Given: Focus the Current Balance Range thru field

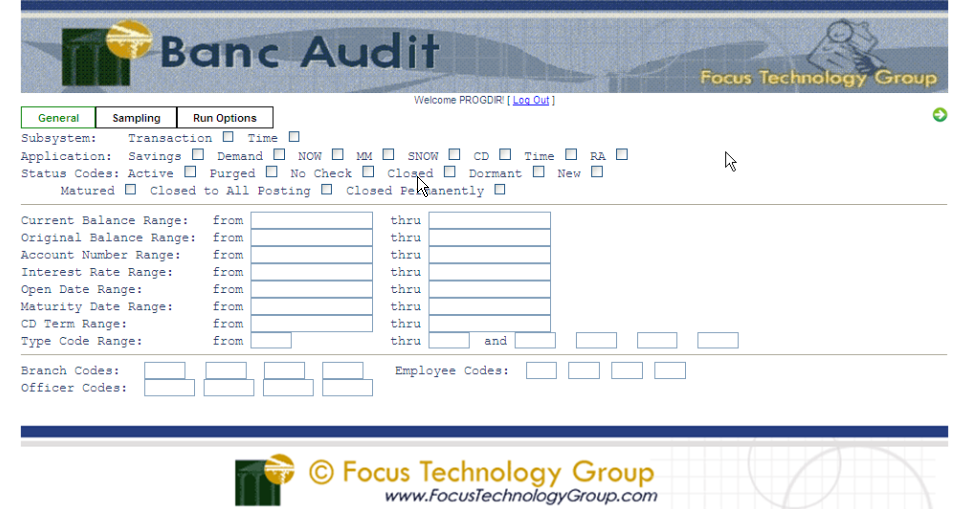Looking at the screenshot, I should [x=489, y=220].
